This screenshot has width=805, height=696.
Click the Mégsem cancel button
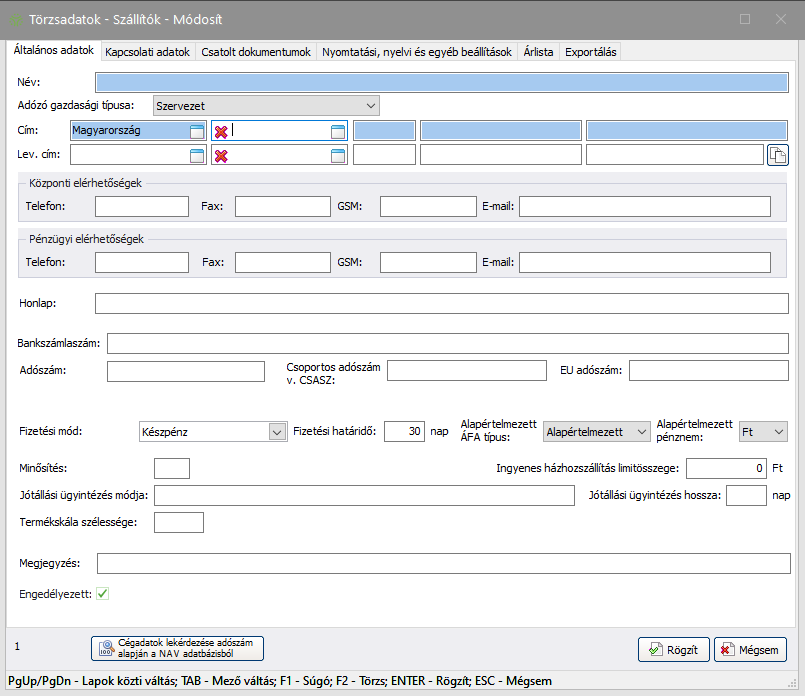[750, 649]
